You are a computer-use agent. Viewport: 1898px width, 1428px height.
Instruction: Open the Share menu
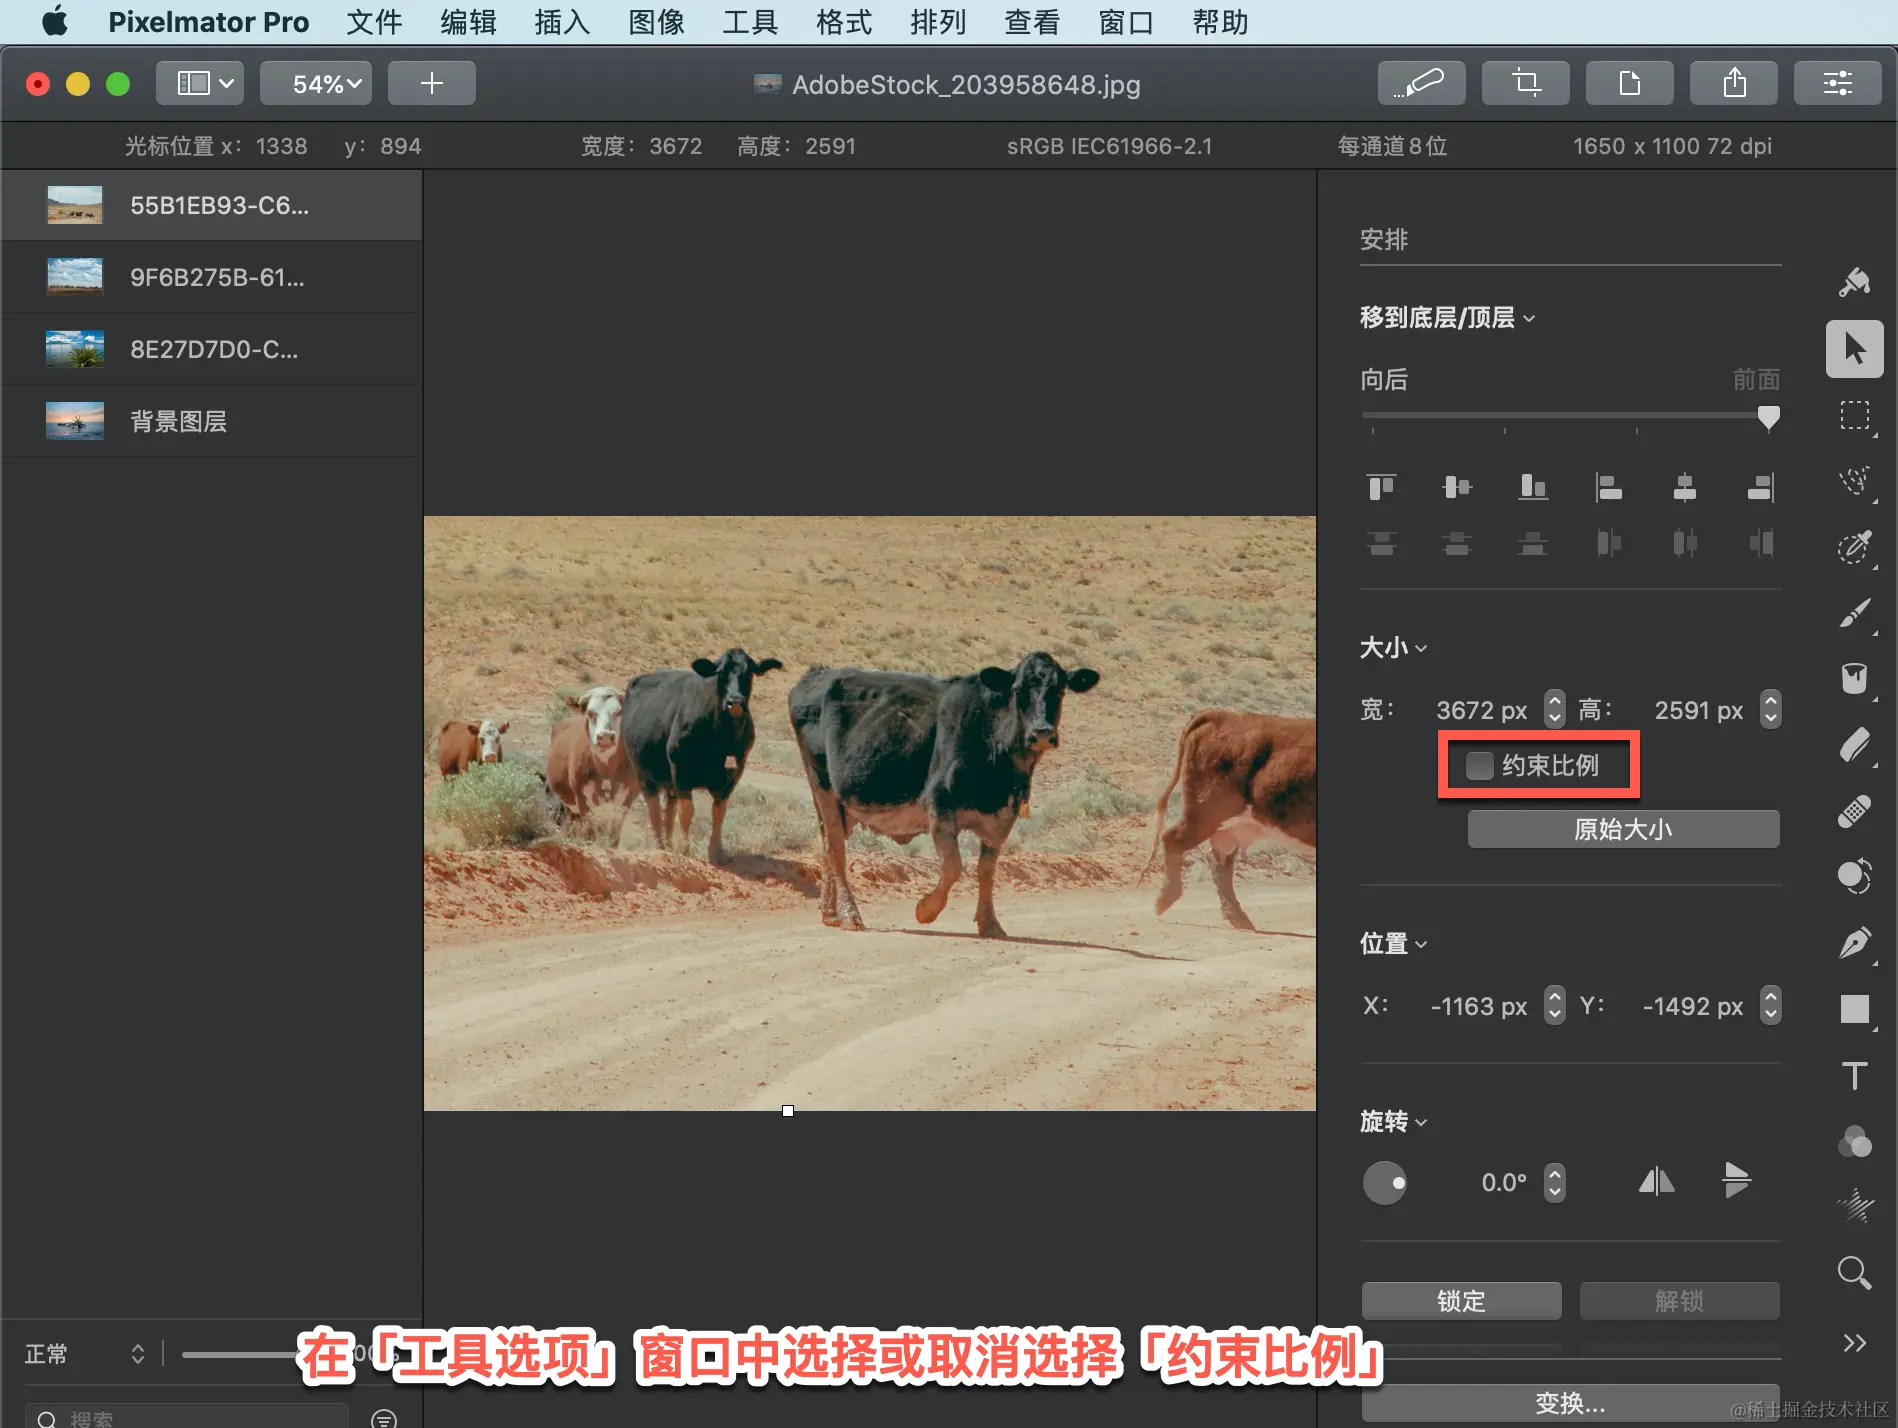pos(1733,83)
